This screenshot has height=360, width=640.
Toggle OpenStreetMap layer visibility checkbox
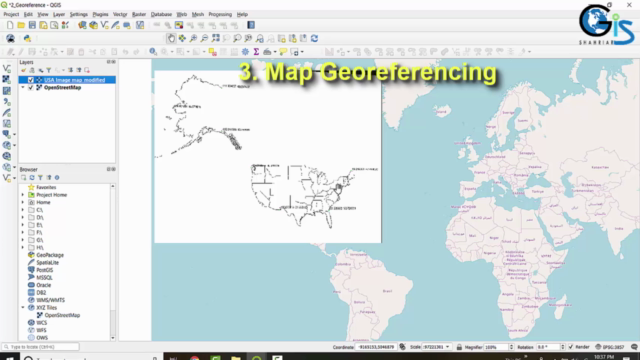pyautogui.click(x=31, y=88)
